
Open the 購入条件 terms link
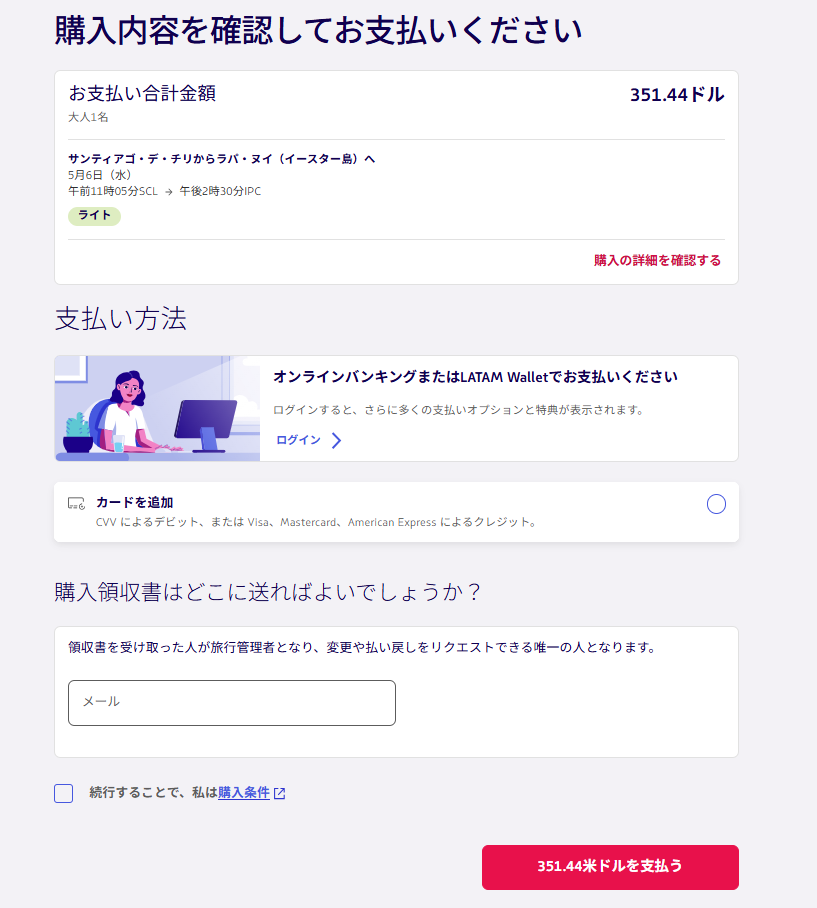244,793
